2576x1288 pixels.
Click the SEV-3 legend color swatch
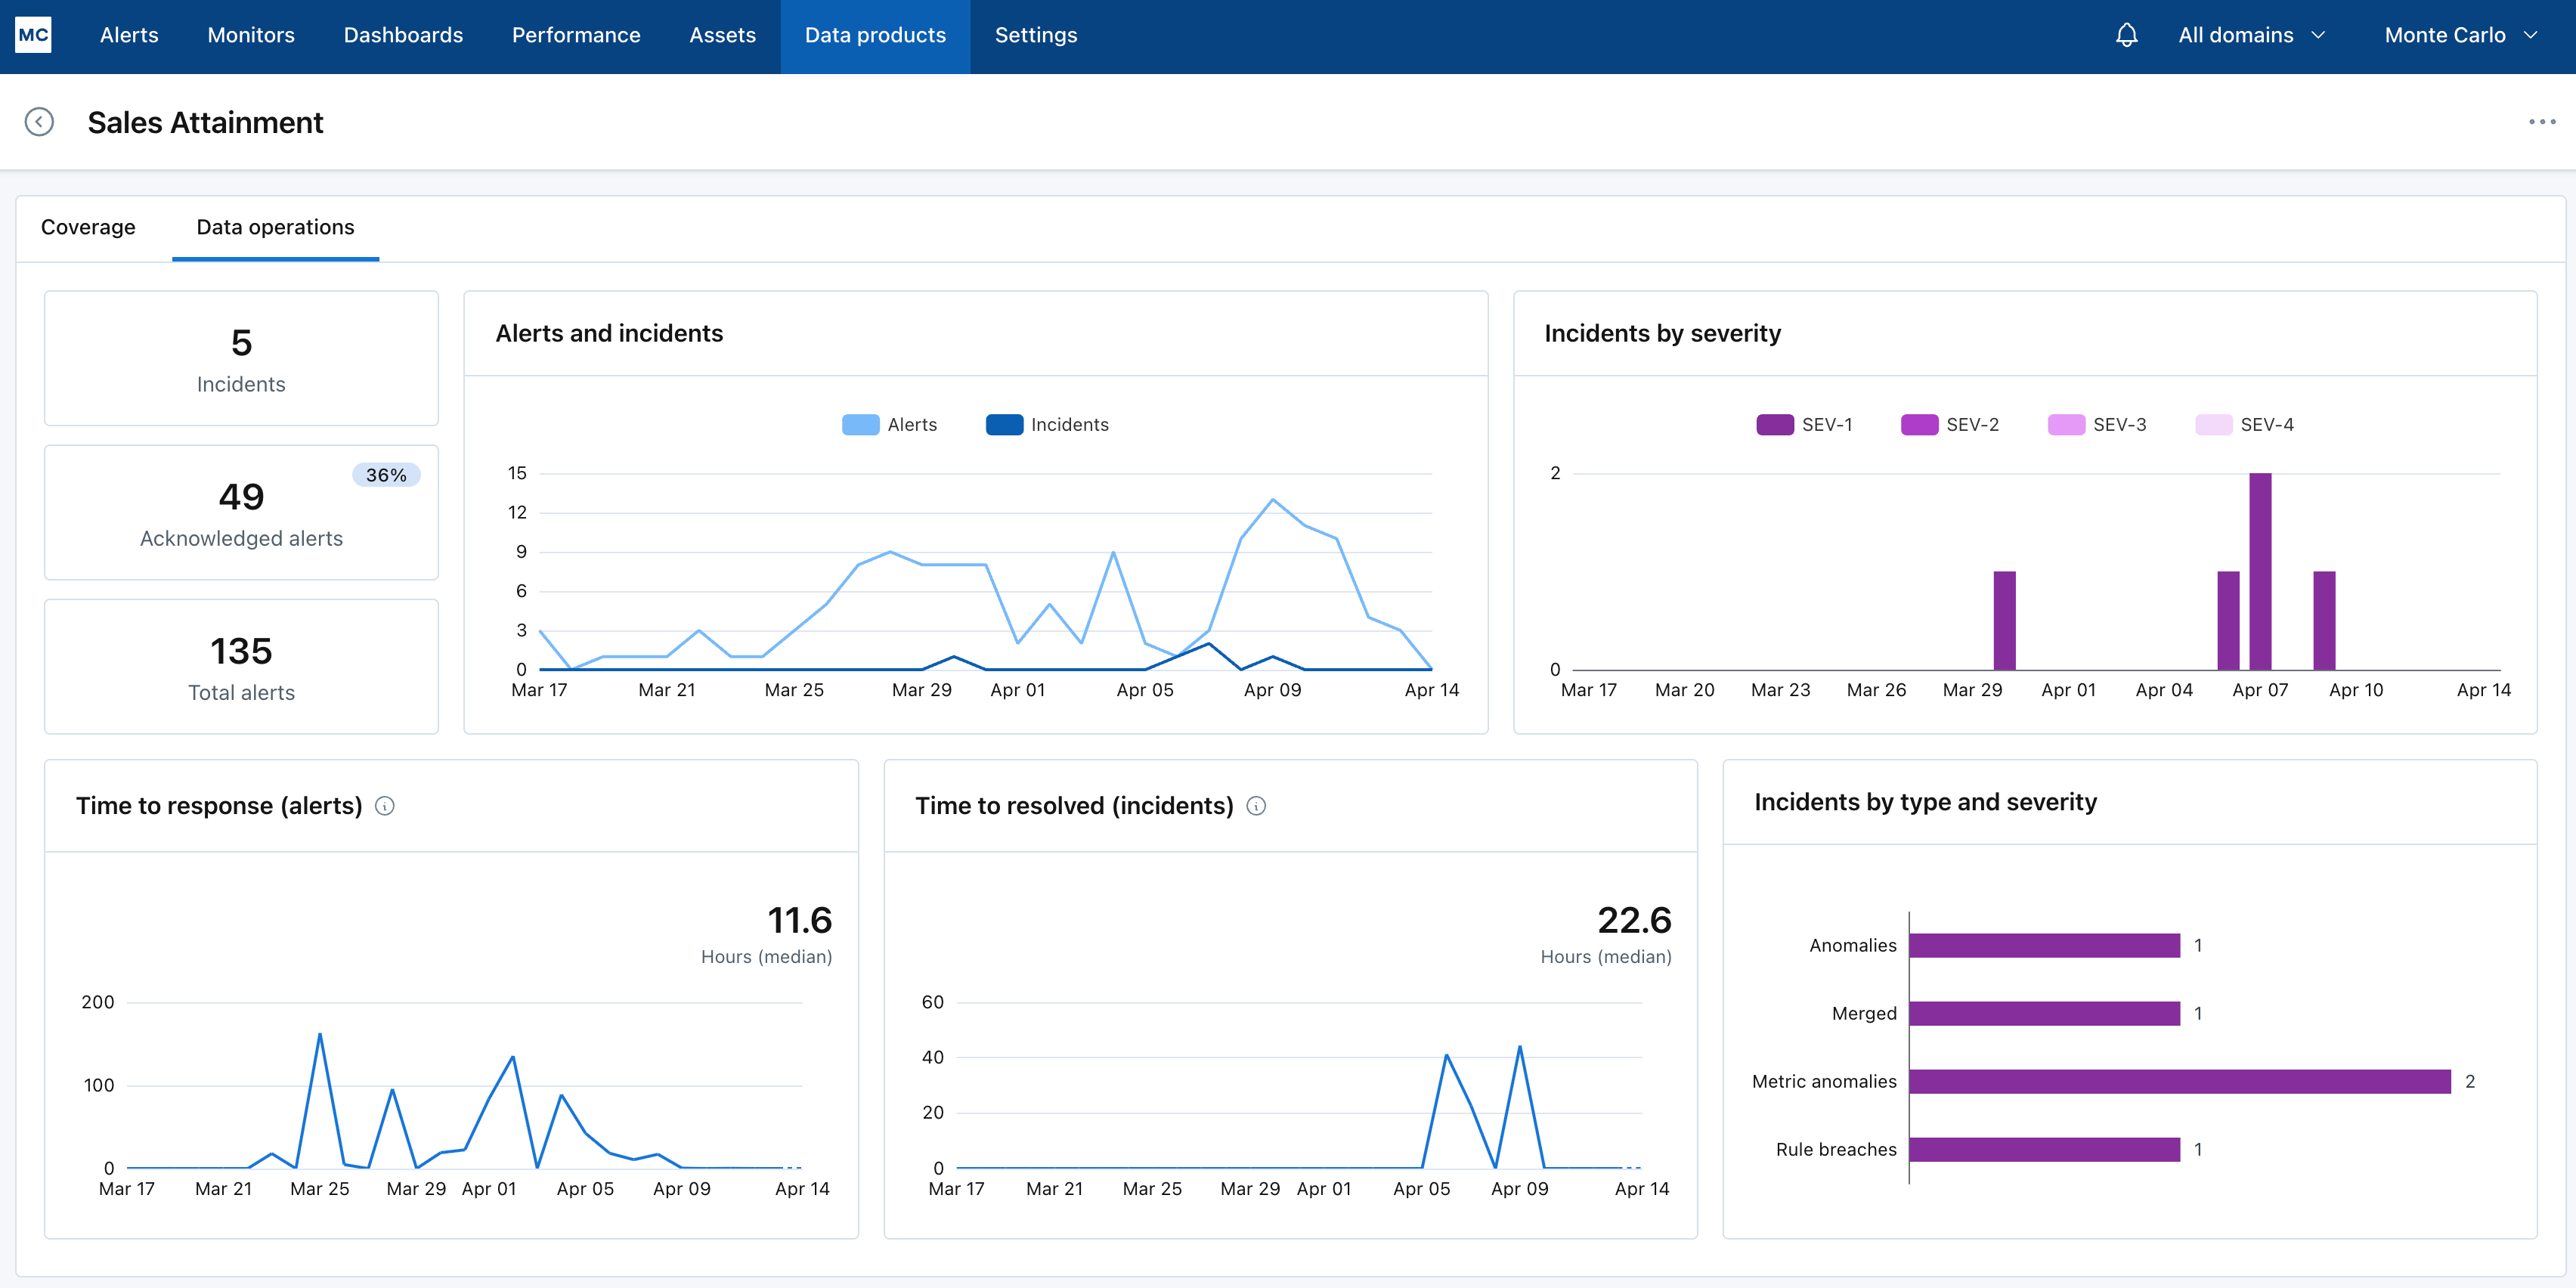click(2066, 425)
